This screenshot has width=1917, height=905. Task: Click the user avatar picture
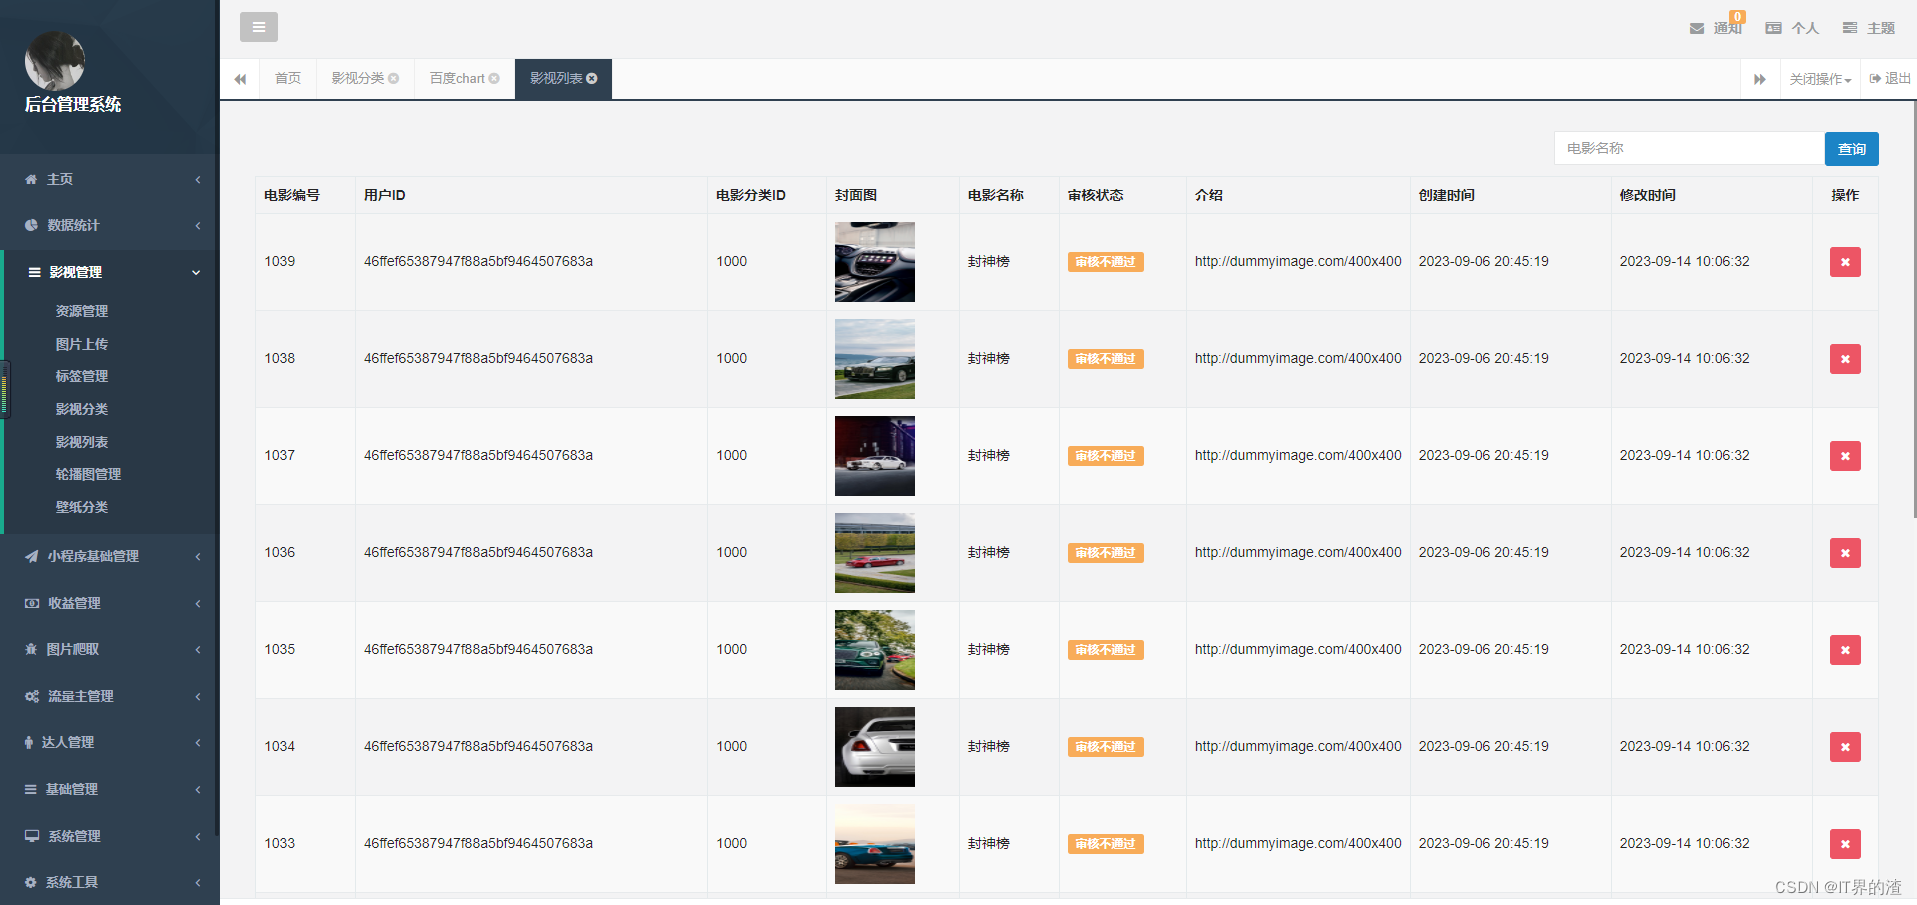click(x=55, y=61)
